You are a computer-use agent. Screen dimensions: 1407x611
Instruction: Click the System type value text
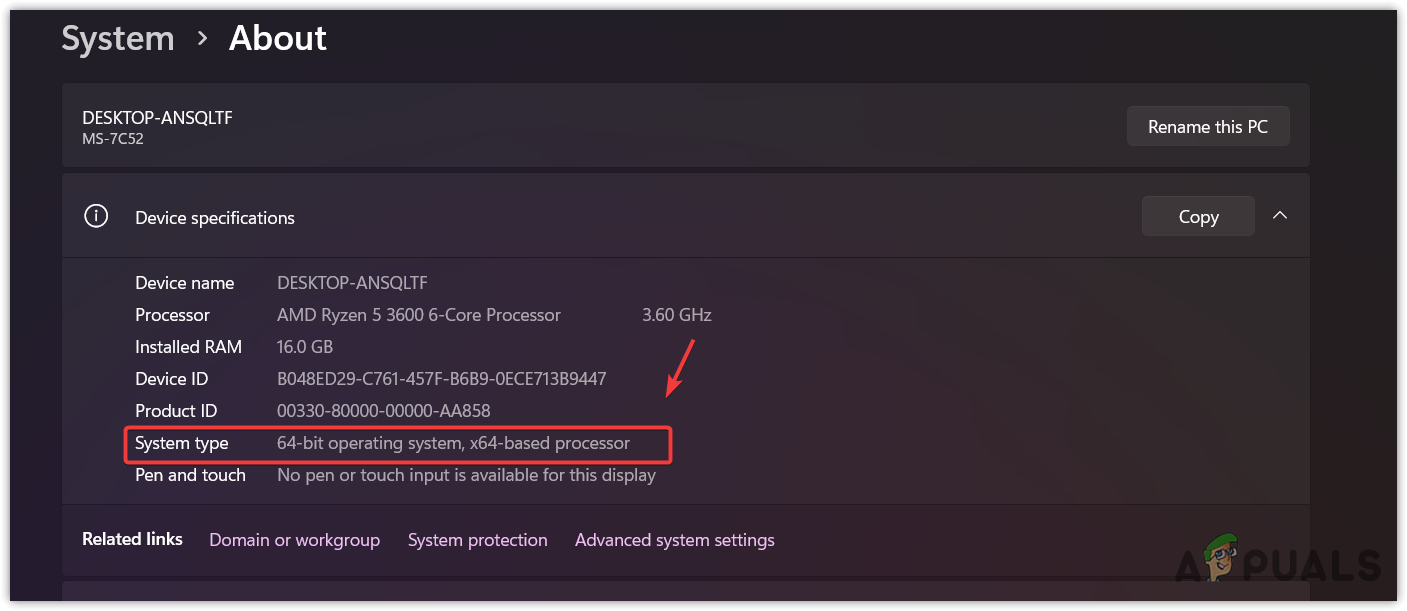coord(453,443)
